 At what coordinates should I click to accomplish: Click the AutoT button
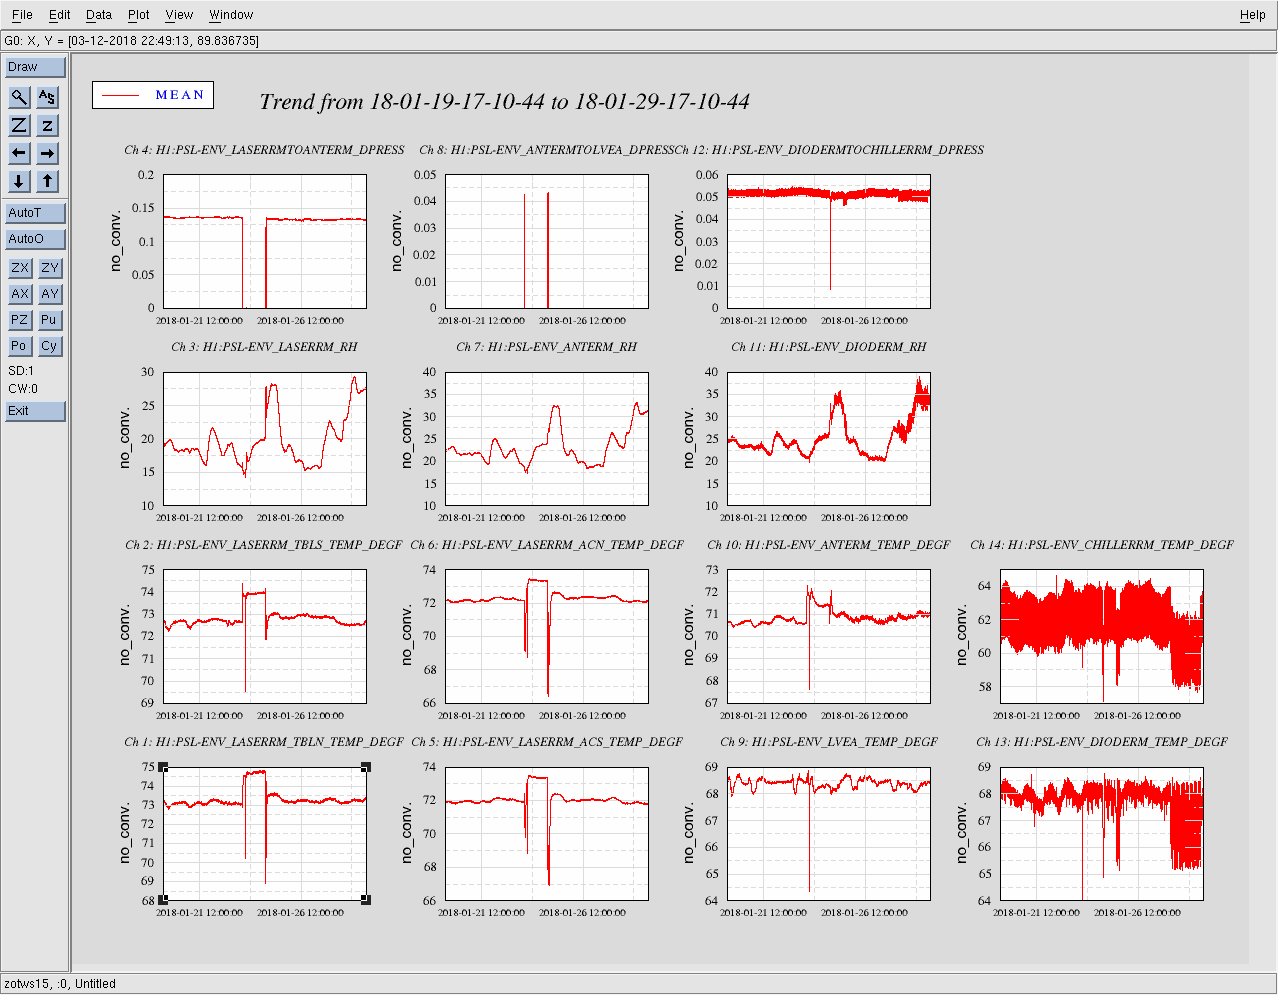(x=35, y=213)
